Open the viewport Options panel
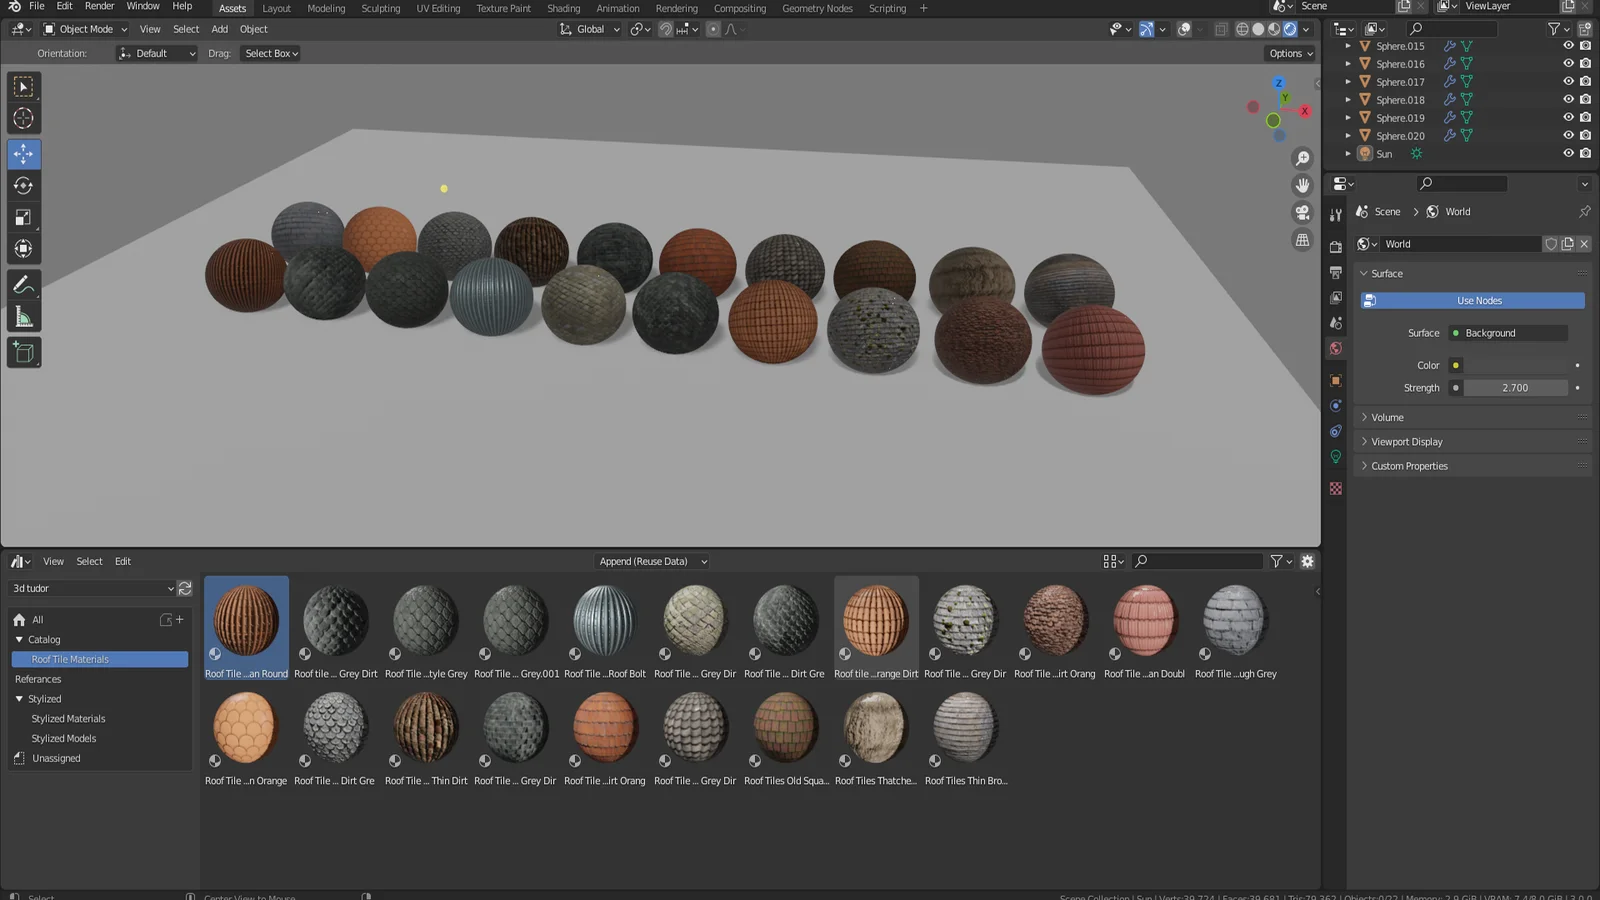Viewport: 1600px width, 900px height. pyautogui.click(x=1288, y=53)
